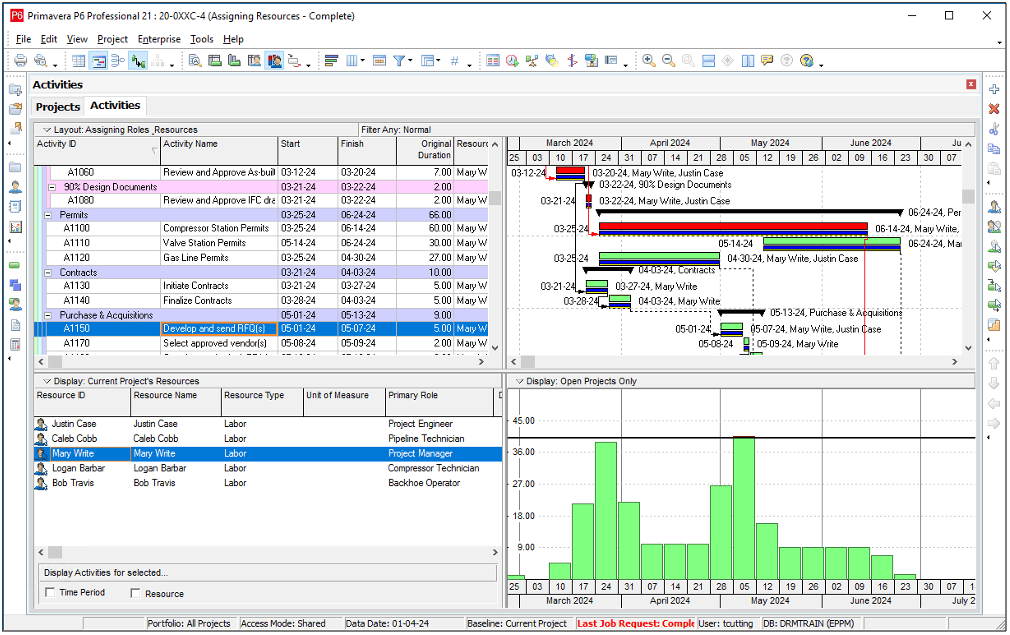Screen dimensions: 1010x635
Task: Open the File menu
Action: pos(23,39)
